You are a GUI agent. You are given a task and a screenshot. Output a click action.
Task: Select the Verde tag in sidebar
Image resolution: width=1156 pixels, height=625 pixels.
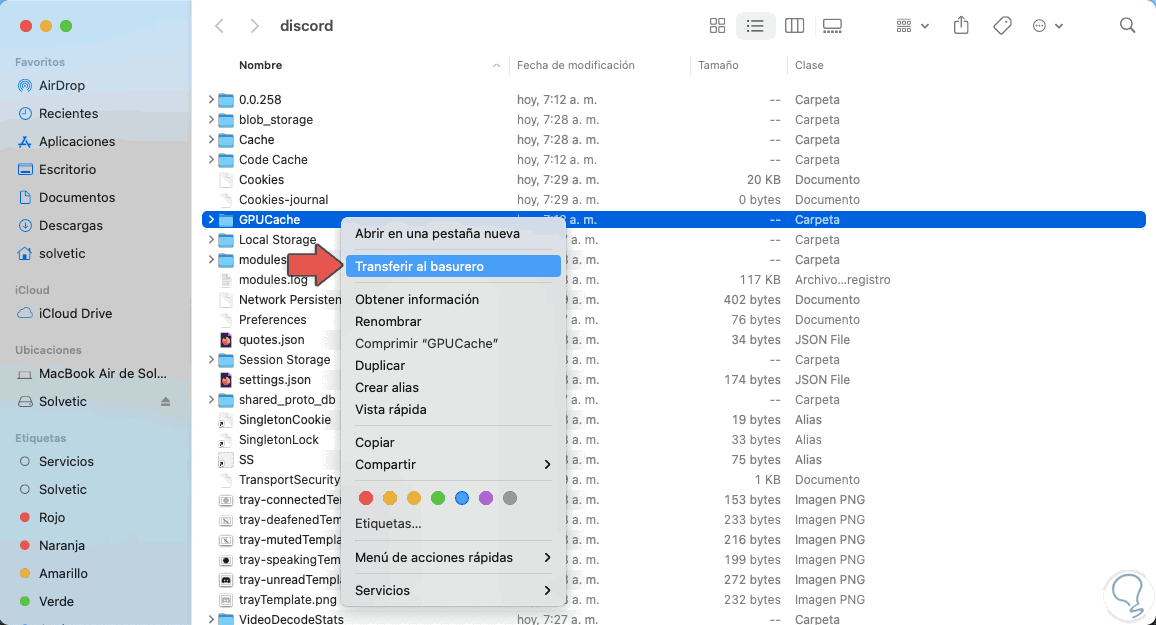(x=56, y=601)
